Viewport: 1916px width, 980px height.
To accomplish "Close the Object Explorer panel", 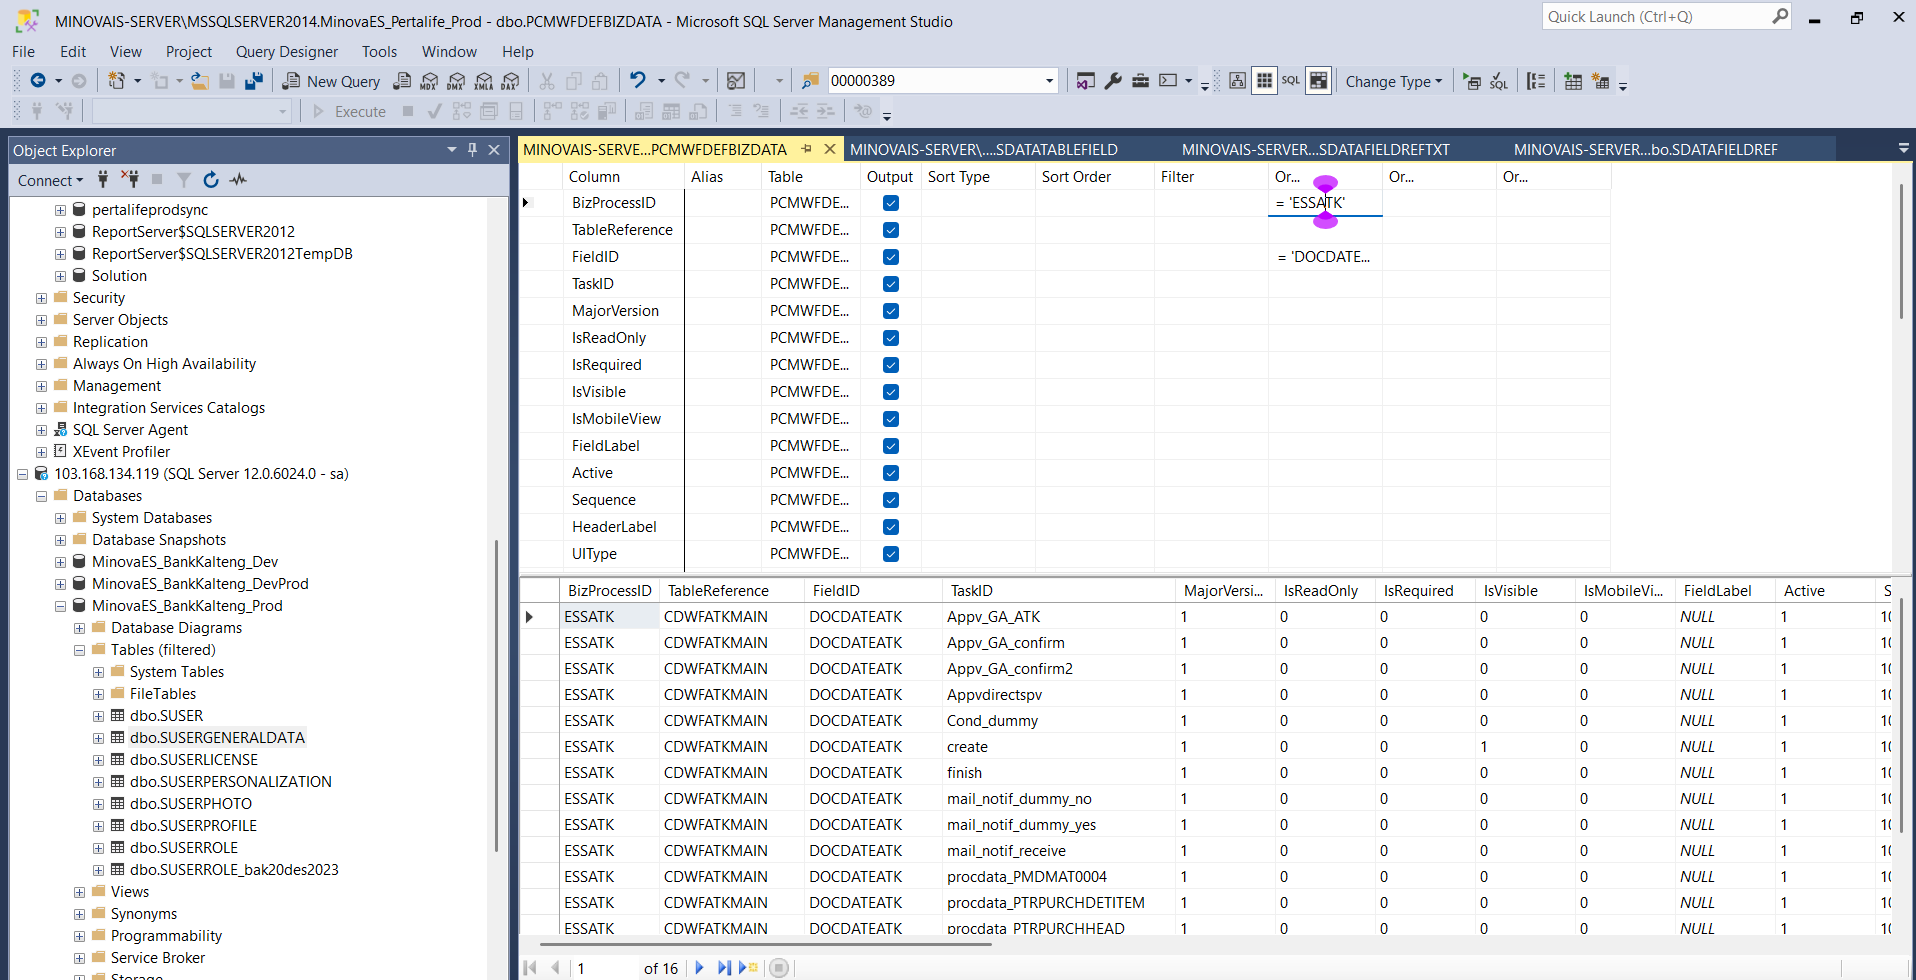I will point(494,150).
